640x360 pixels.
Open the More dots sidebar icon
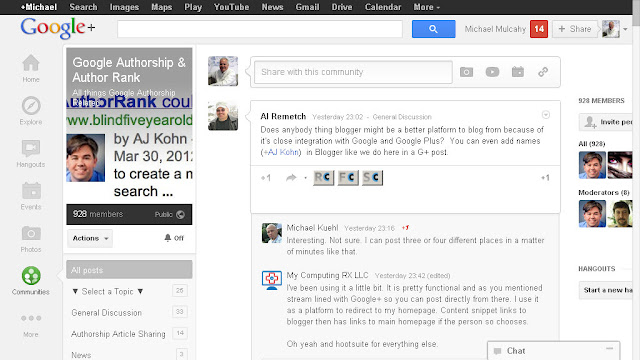pos(31,318)
